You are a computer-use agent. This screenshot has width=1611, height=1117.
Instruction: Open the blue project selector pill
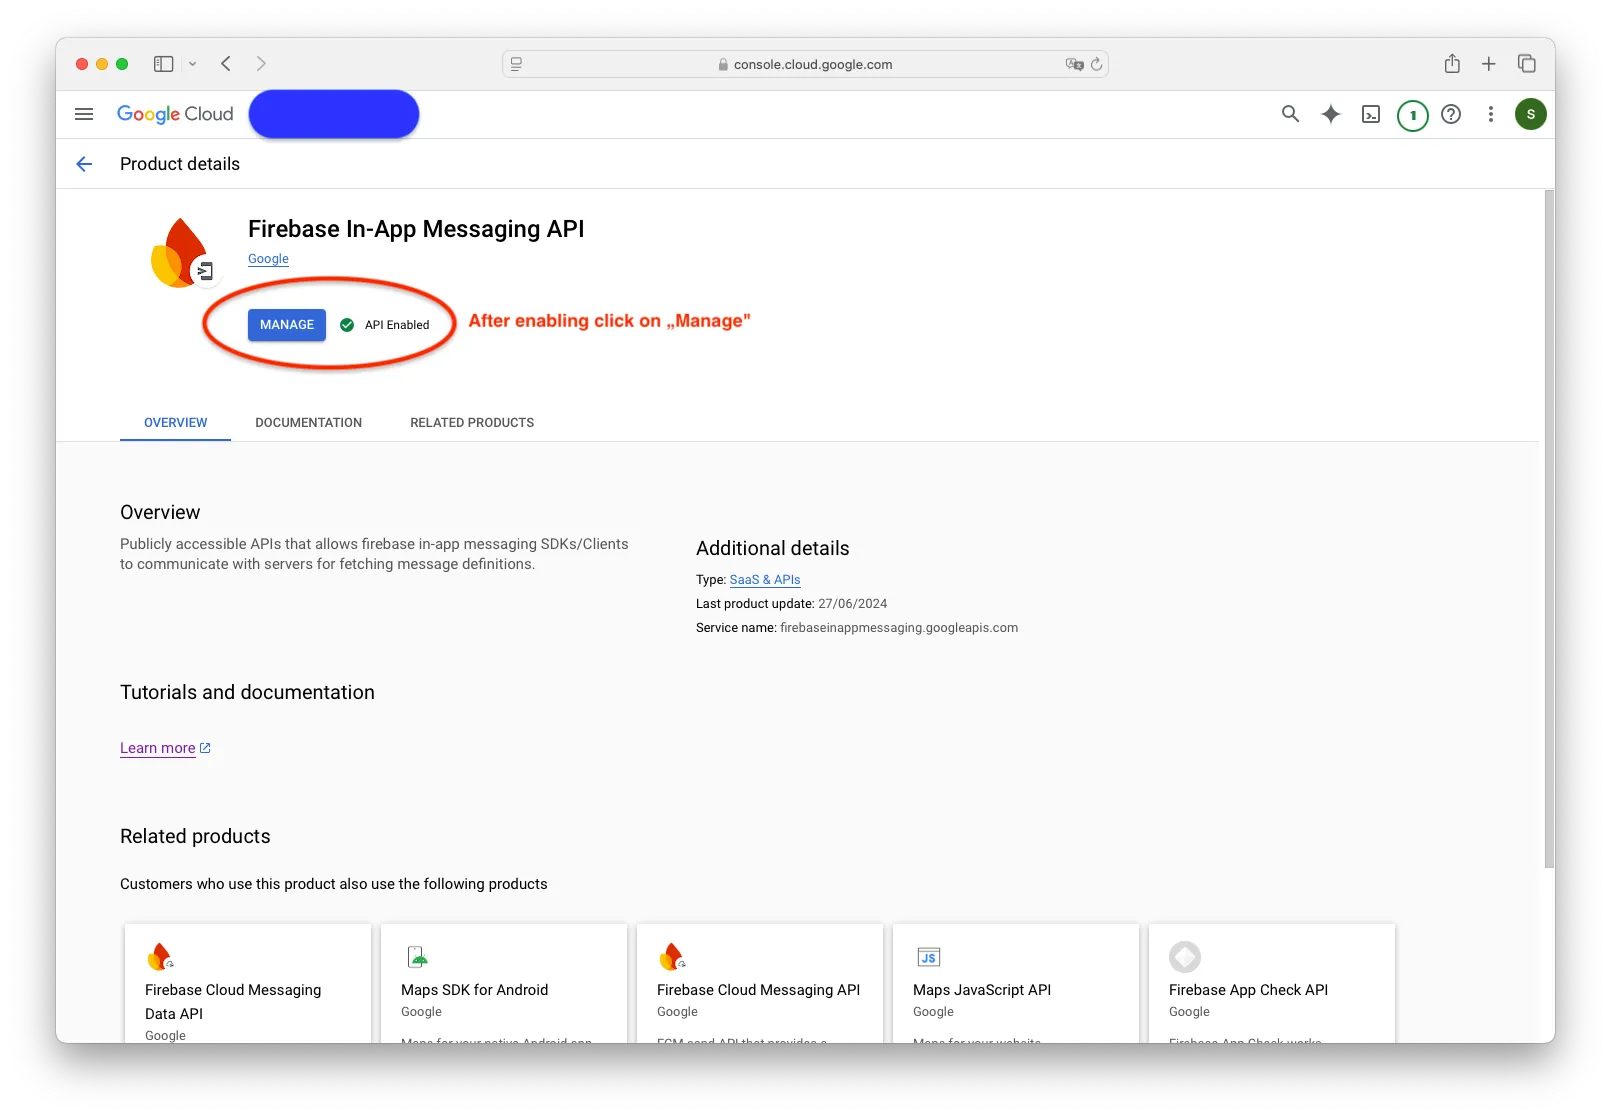tap(334, 114)
